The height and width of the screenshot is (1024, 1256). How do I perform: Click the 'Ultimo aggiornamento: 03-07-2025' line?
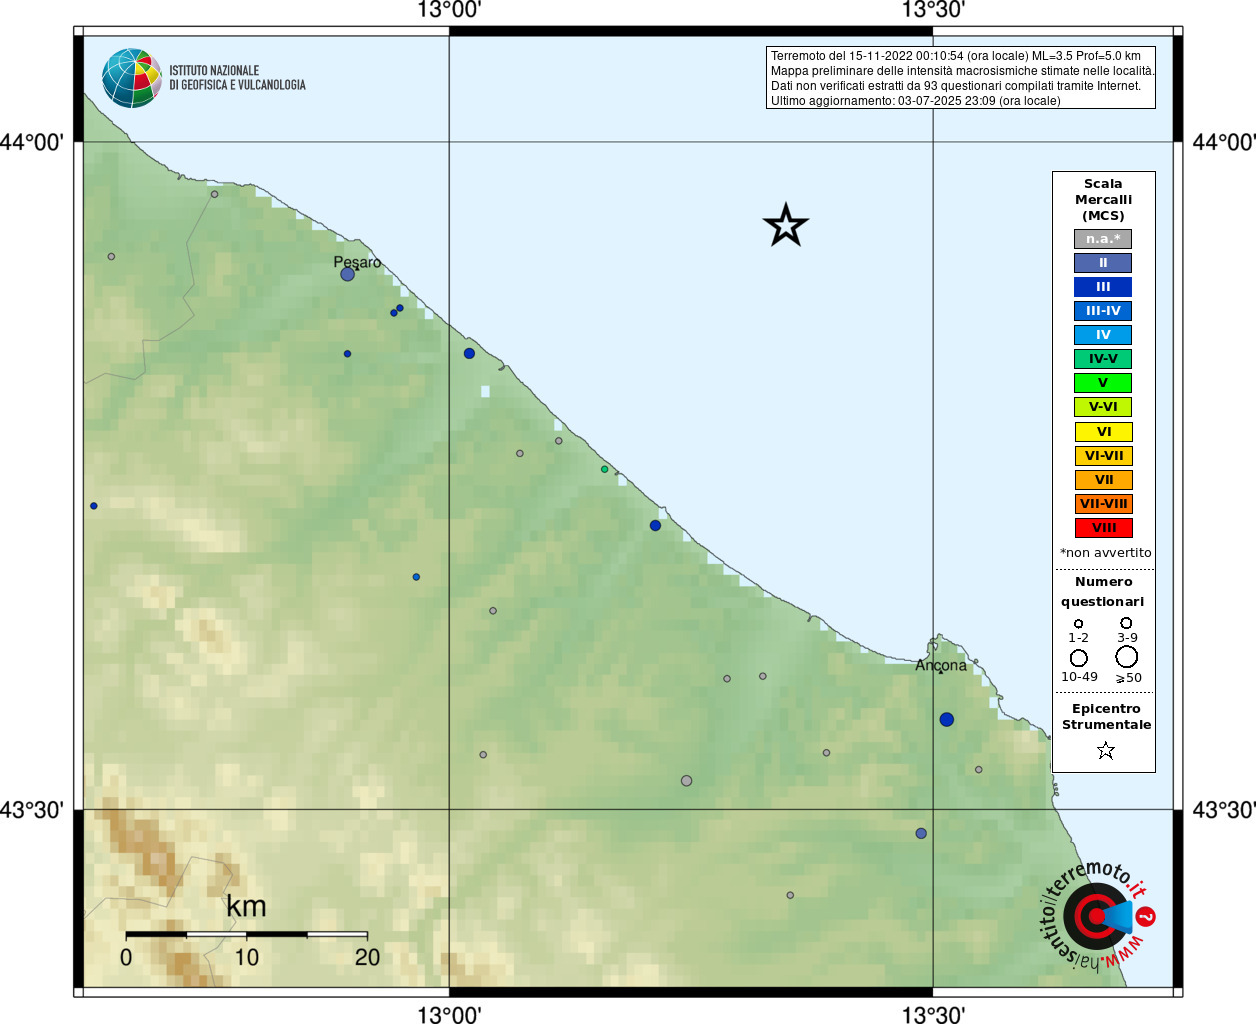915,101
